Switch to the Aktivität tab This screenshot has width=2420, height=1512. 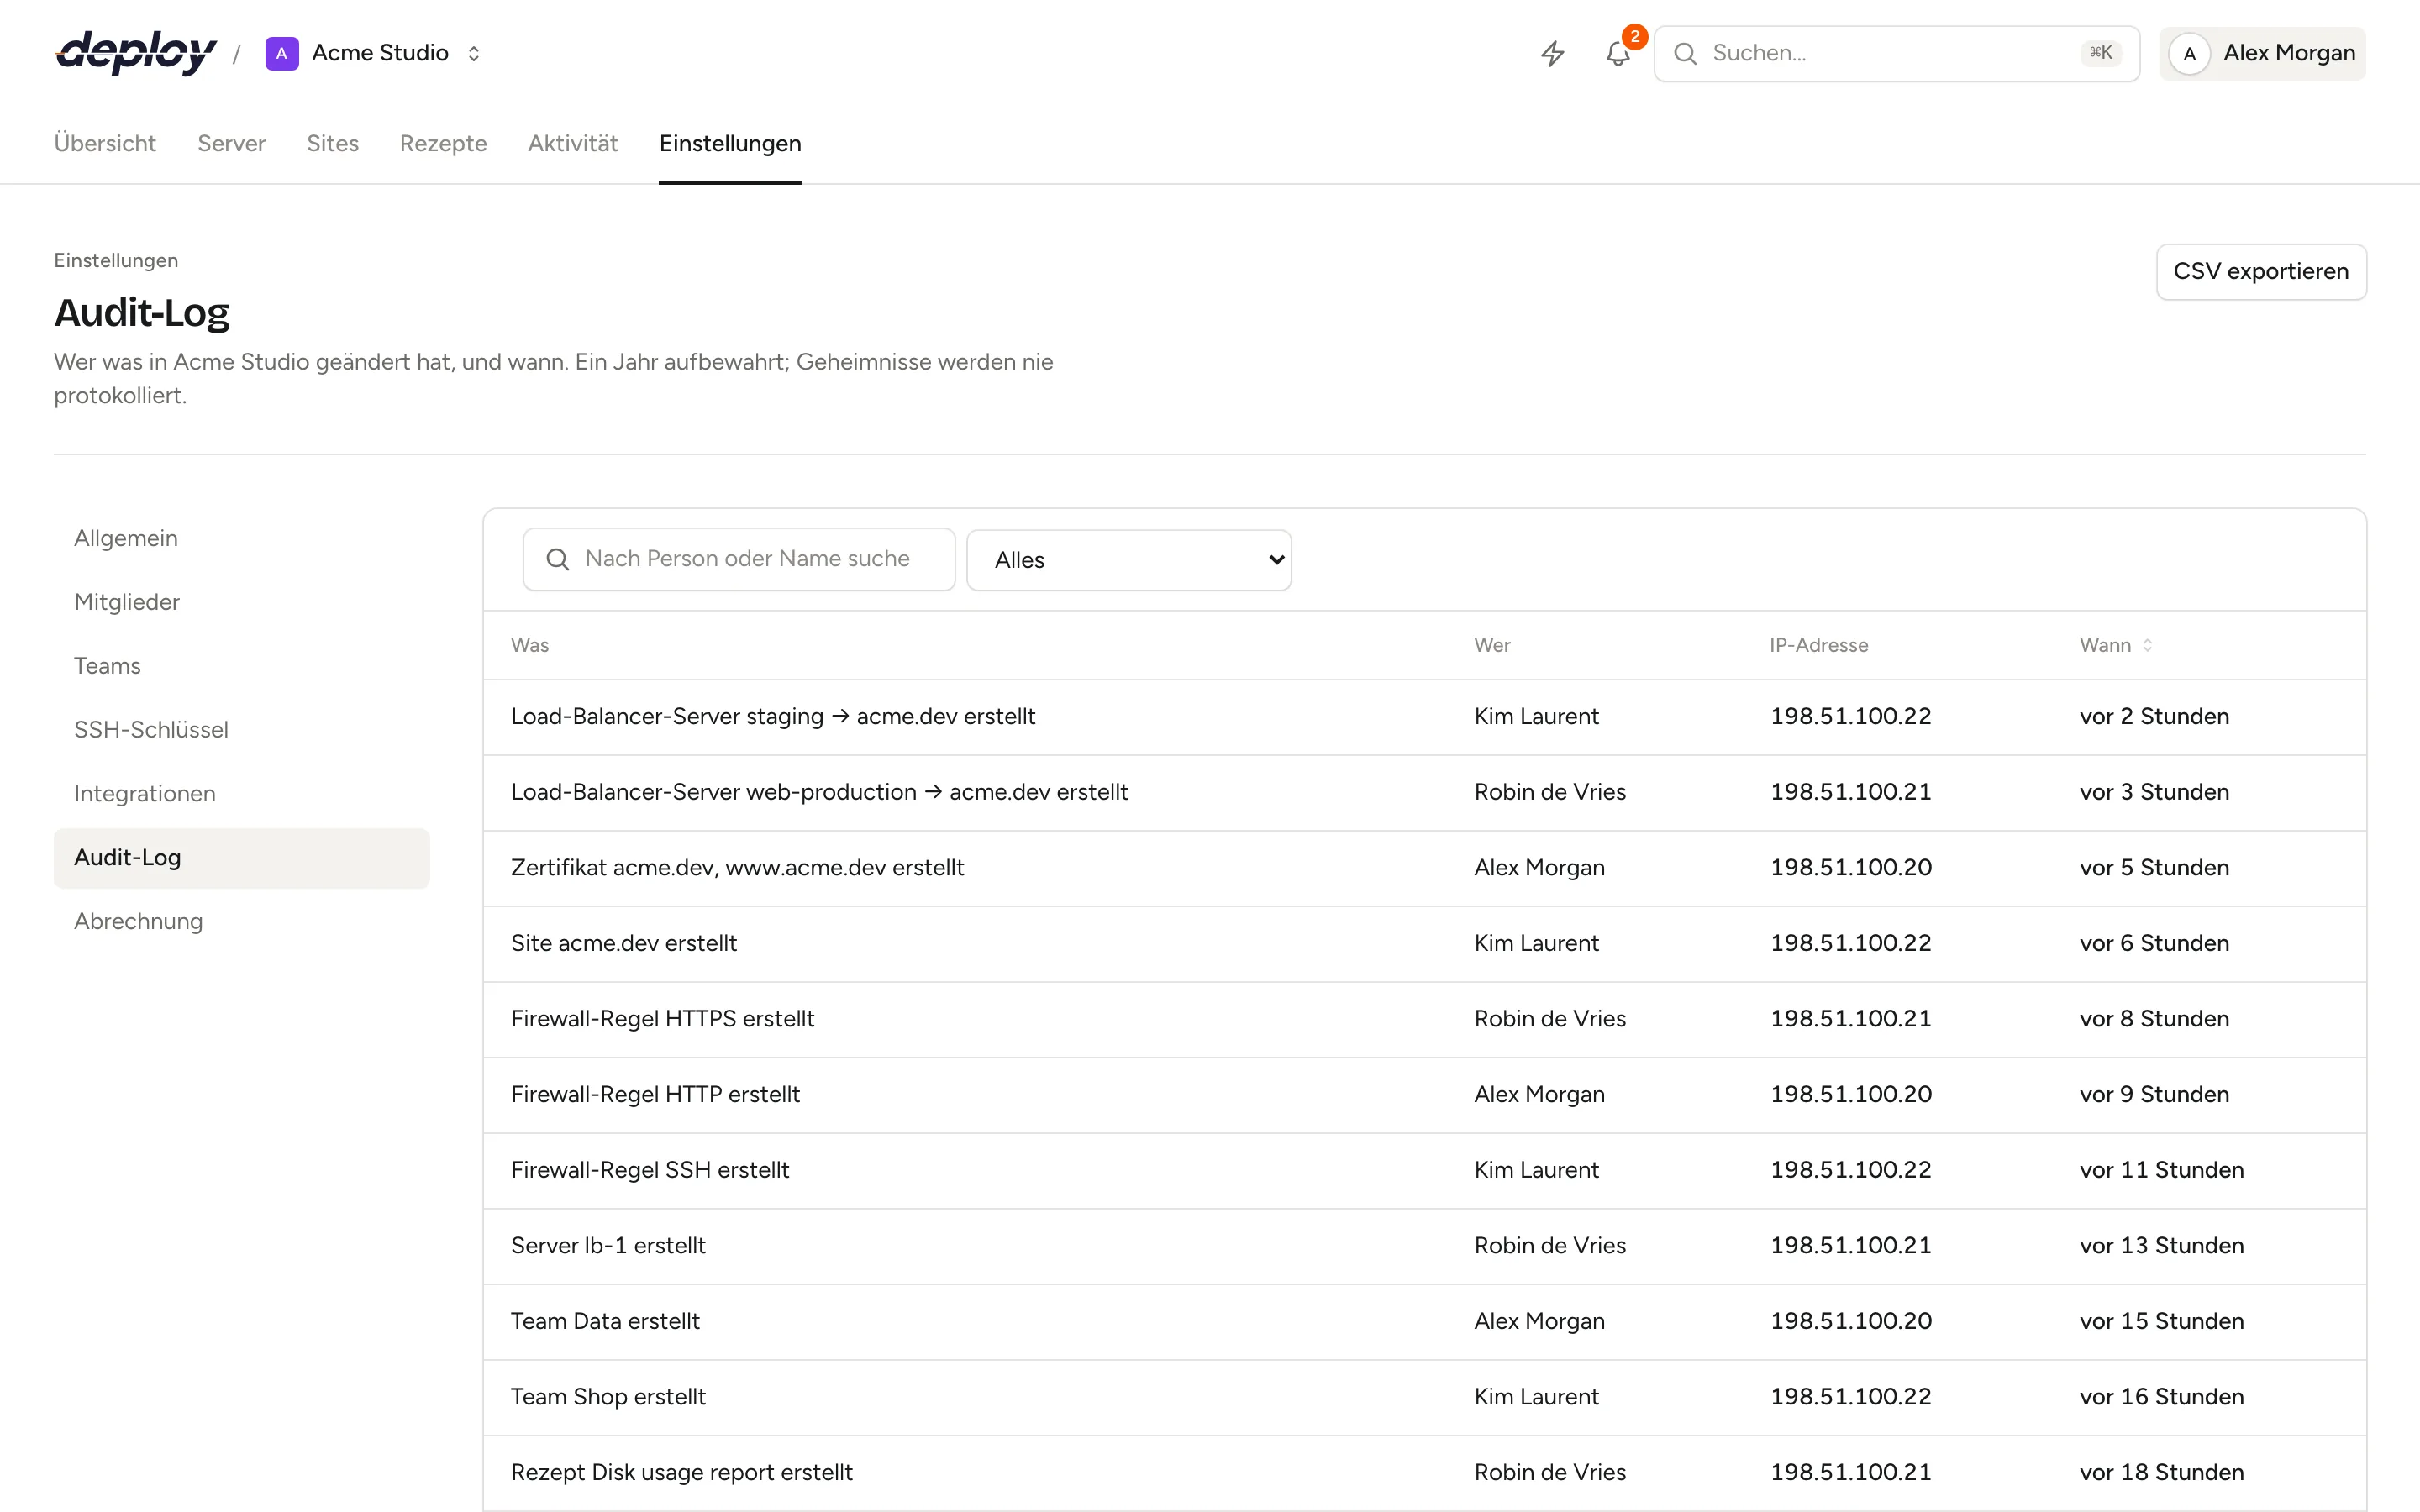(573, 143)
